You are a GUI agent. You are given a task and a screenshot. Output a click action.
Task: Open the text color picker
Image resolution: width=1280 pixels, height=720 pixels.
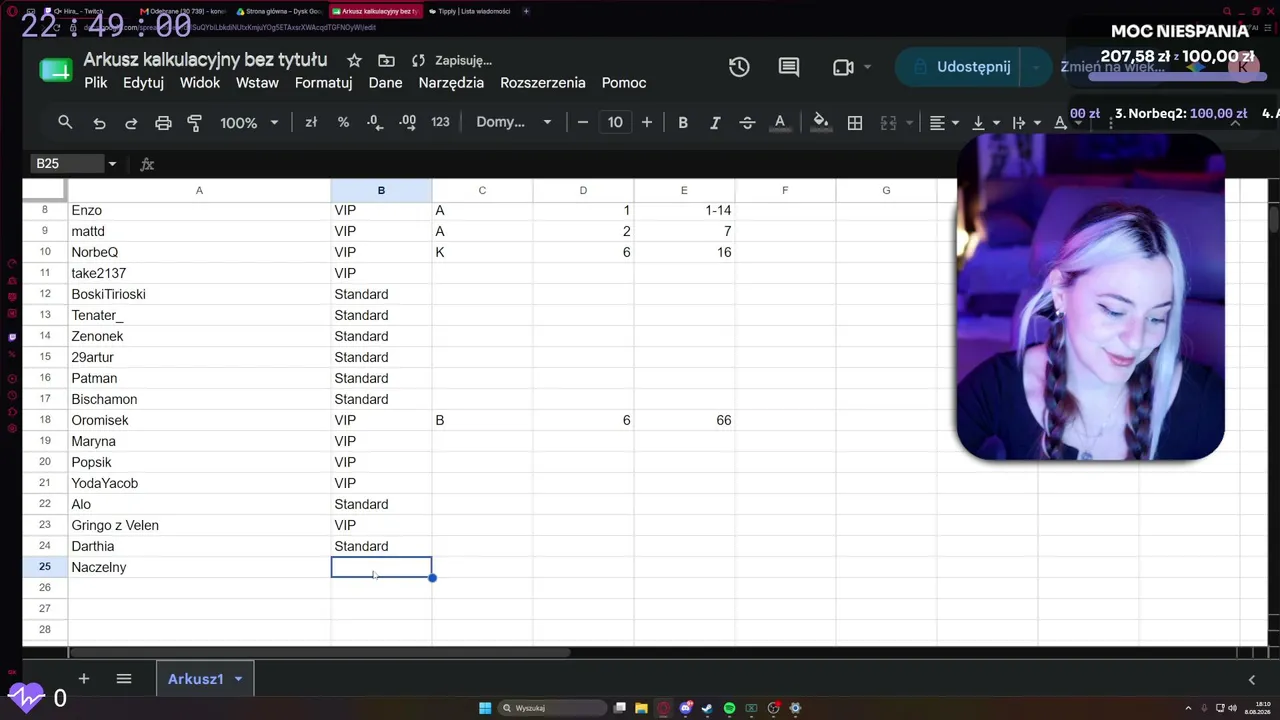coord(780,122)
